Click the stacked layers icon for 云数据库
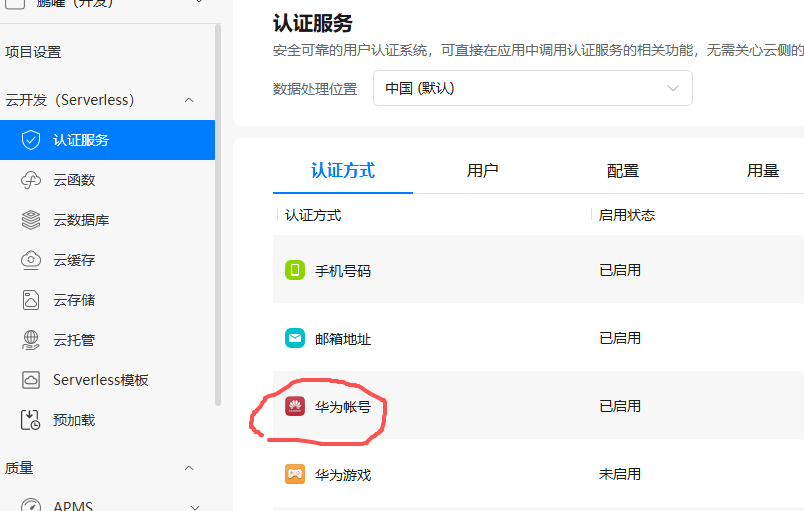The height and width of the screenshot is (511, 804). [x=31, y=220]
